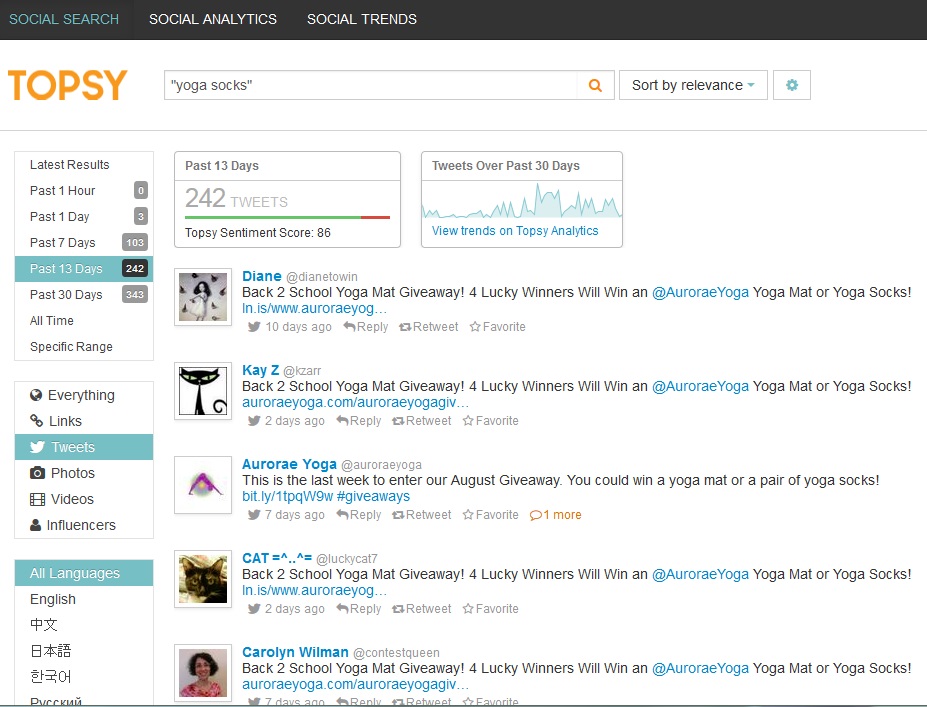Filter results to Videos
The width and height of the screenshot is (927, 707).
coord(84,500)
